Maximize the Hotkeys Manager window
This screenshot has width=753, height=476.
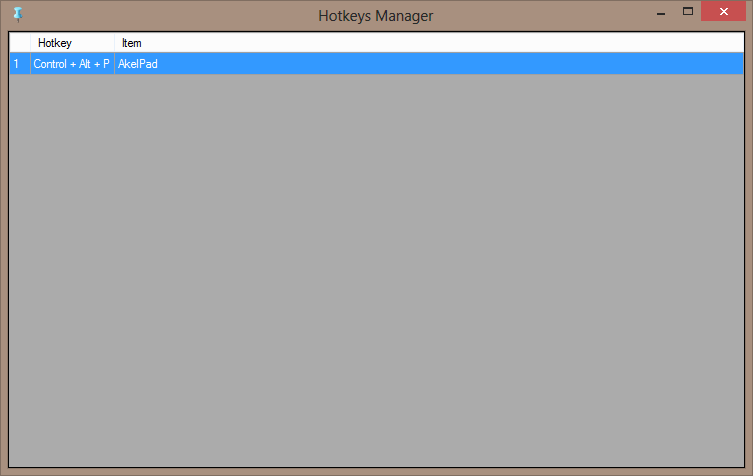pos(688,12)
